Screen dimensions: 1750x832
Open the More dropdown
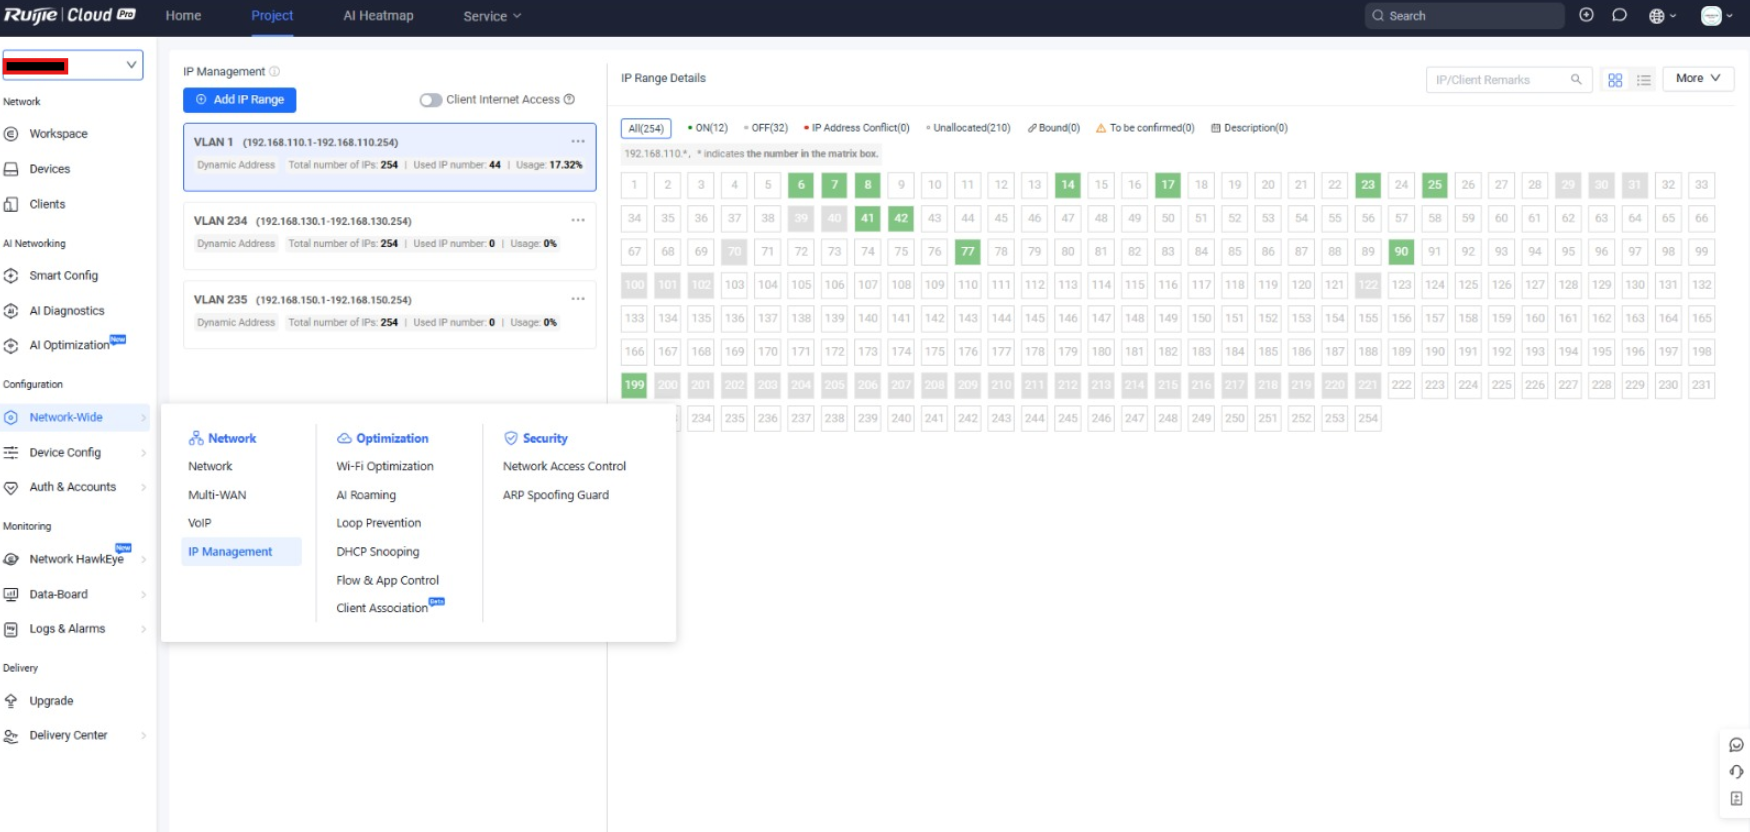pyautogui.click(x=1697, y=78)
